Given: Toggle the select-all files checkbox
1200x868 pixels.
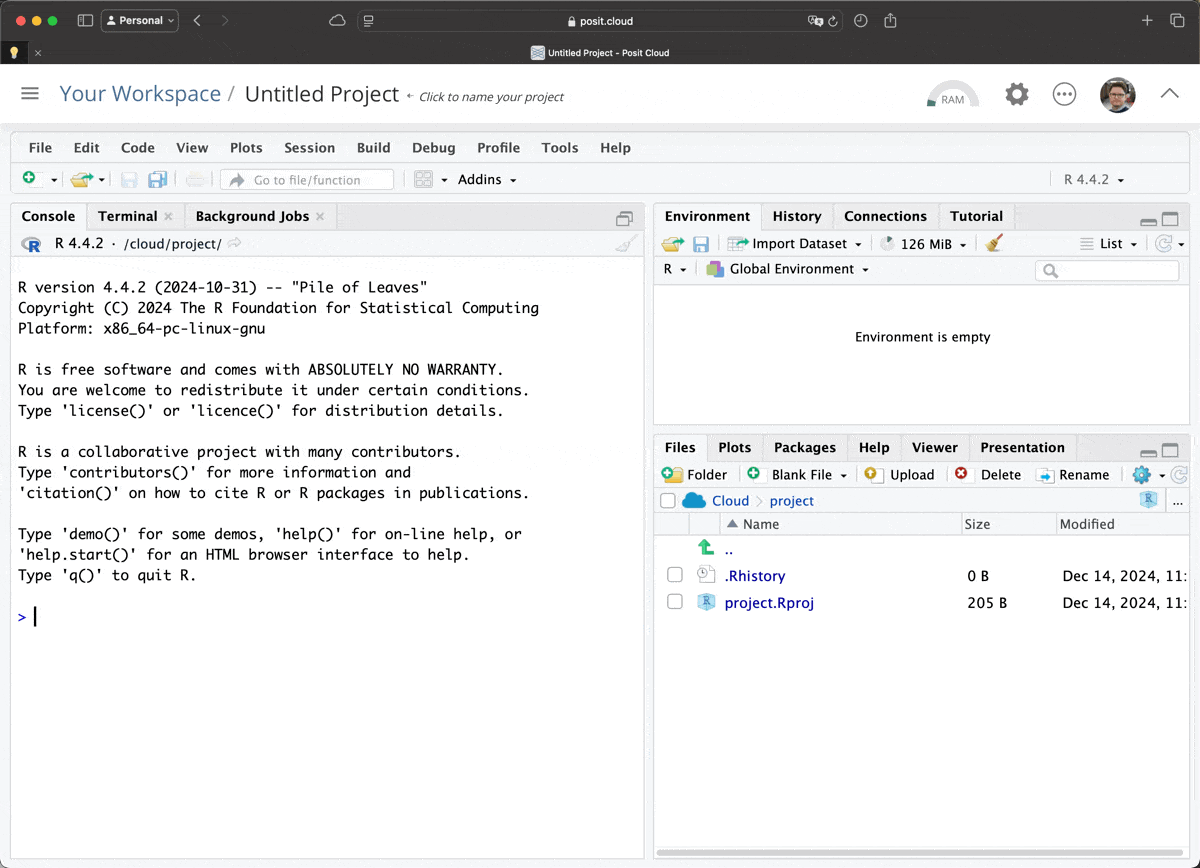Looking at the screenshot, I should pyautogui.click(x=668, y=501).
